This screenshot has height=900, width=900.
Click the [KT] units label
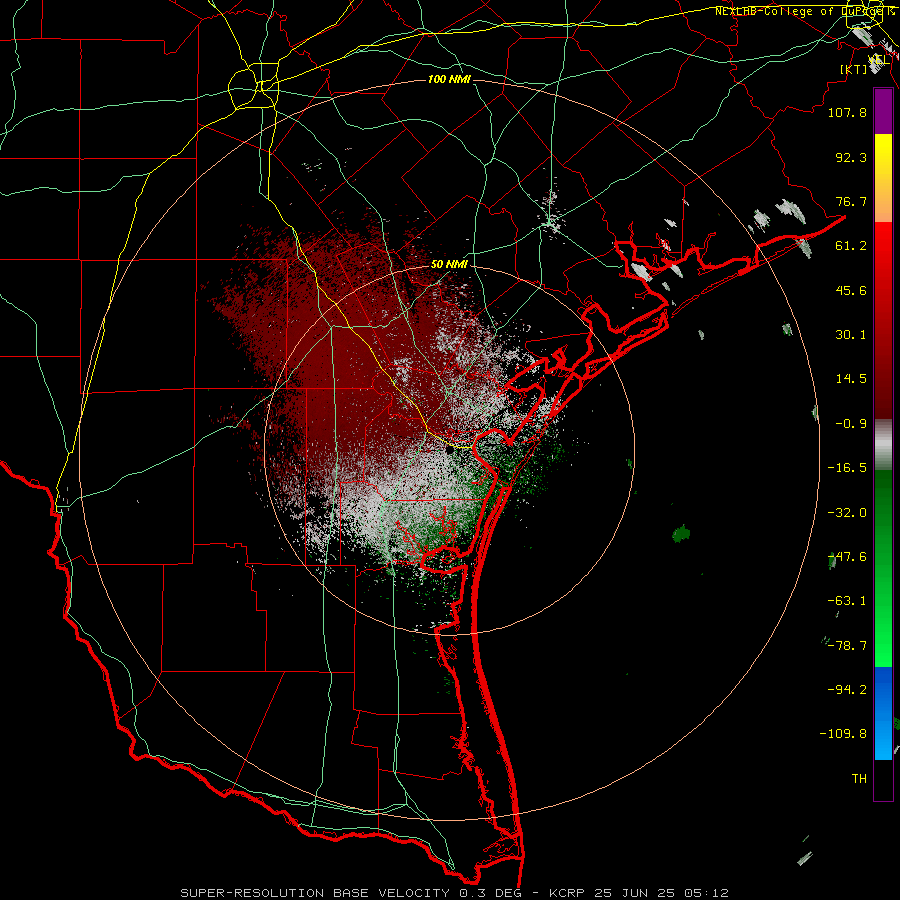pos(854,69)
